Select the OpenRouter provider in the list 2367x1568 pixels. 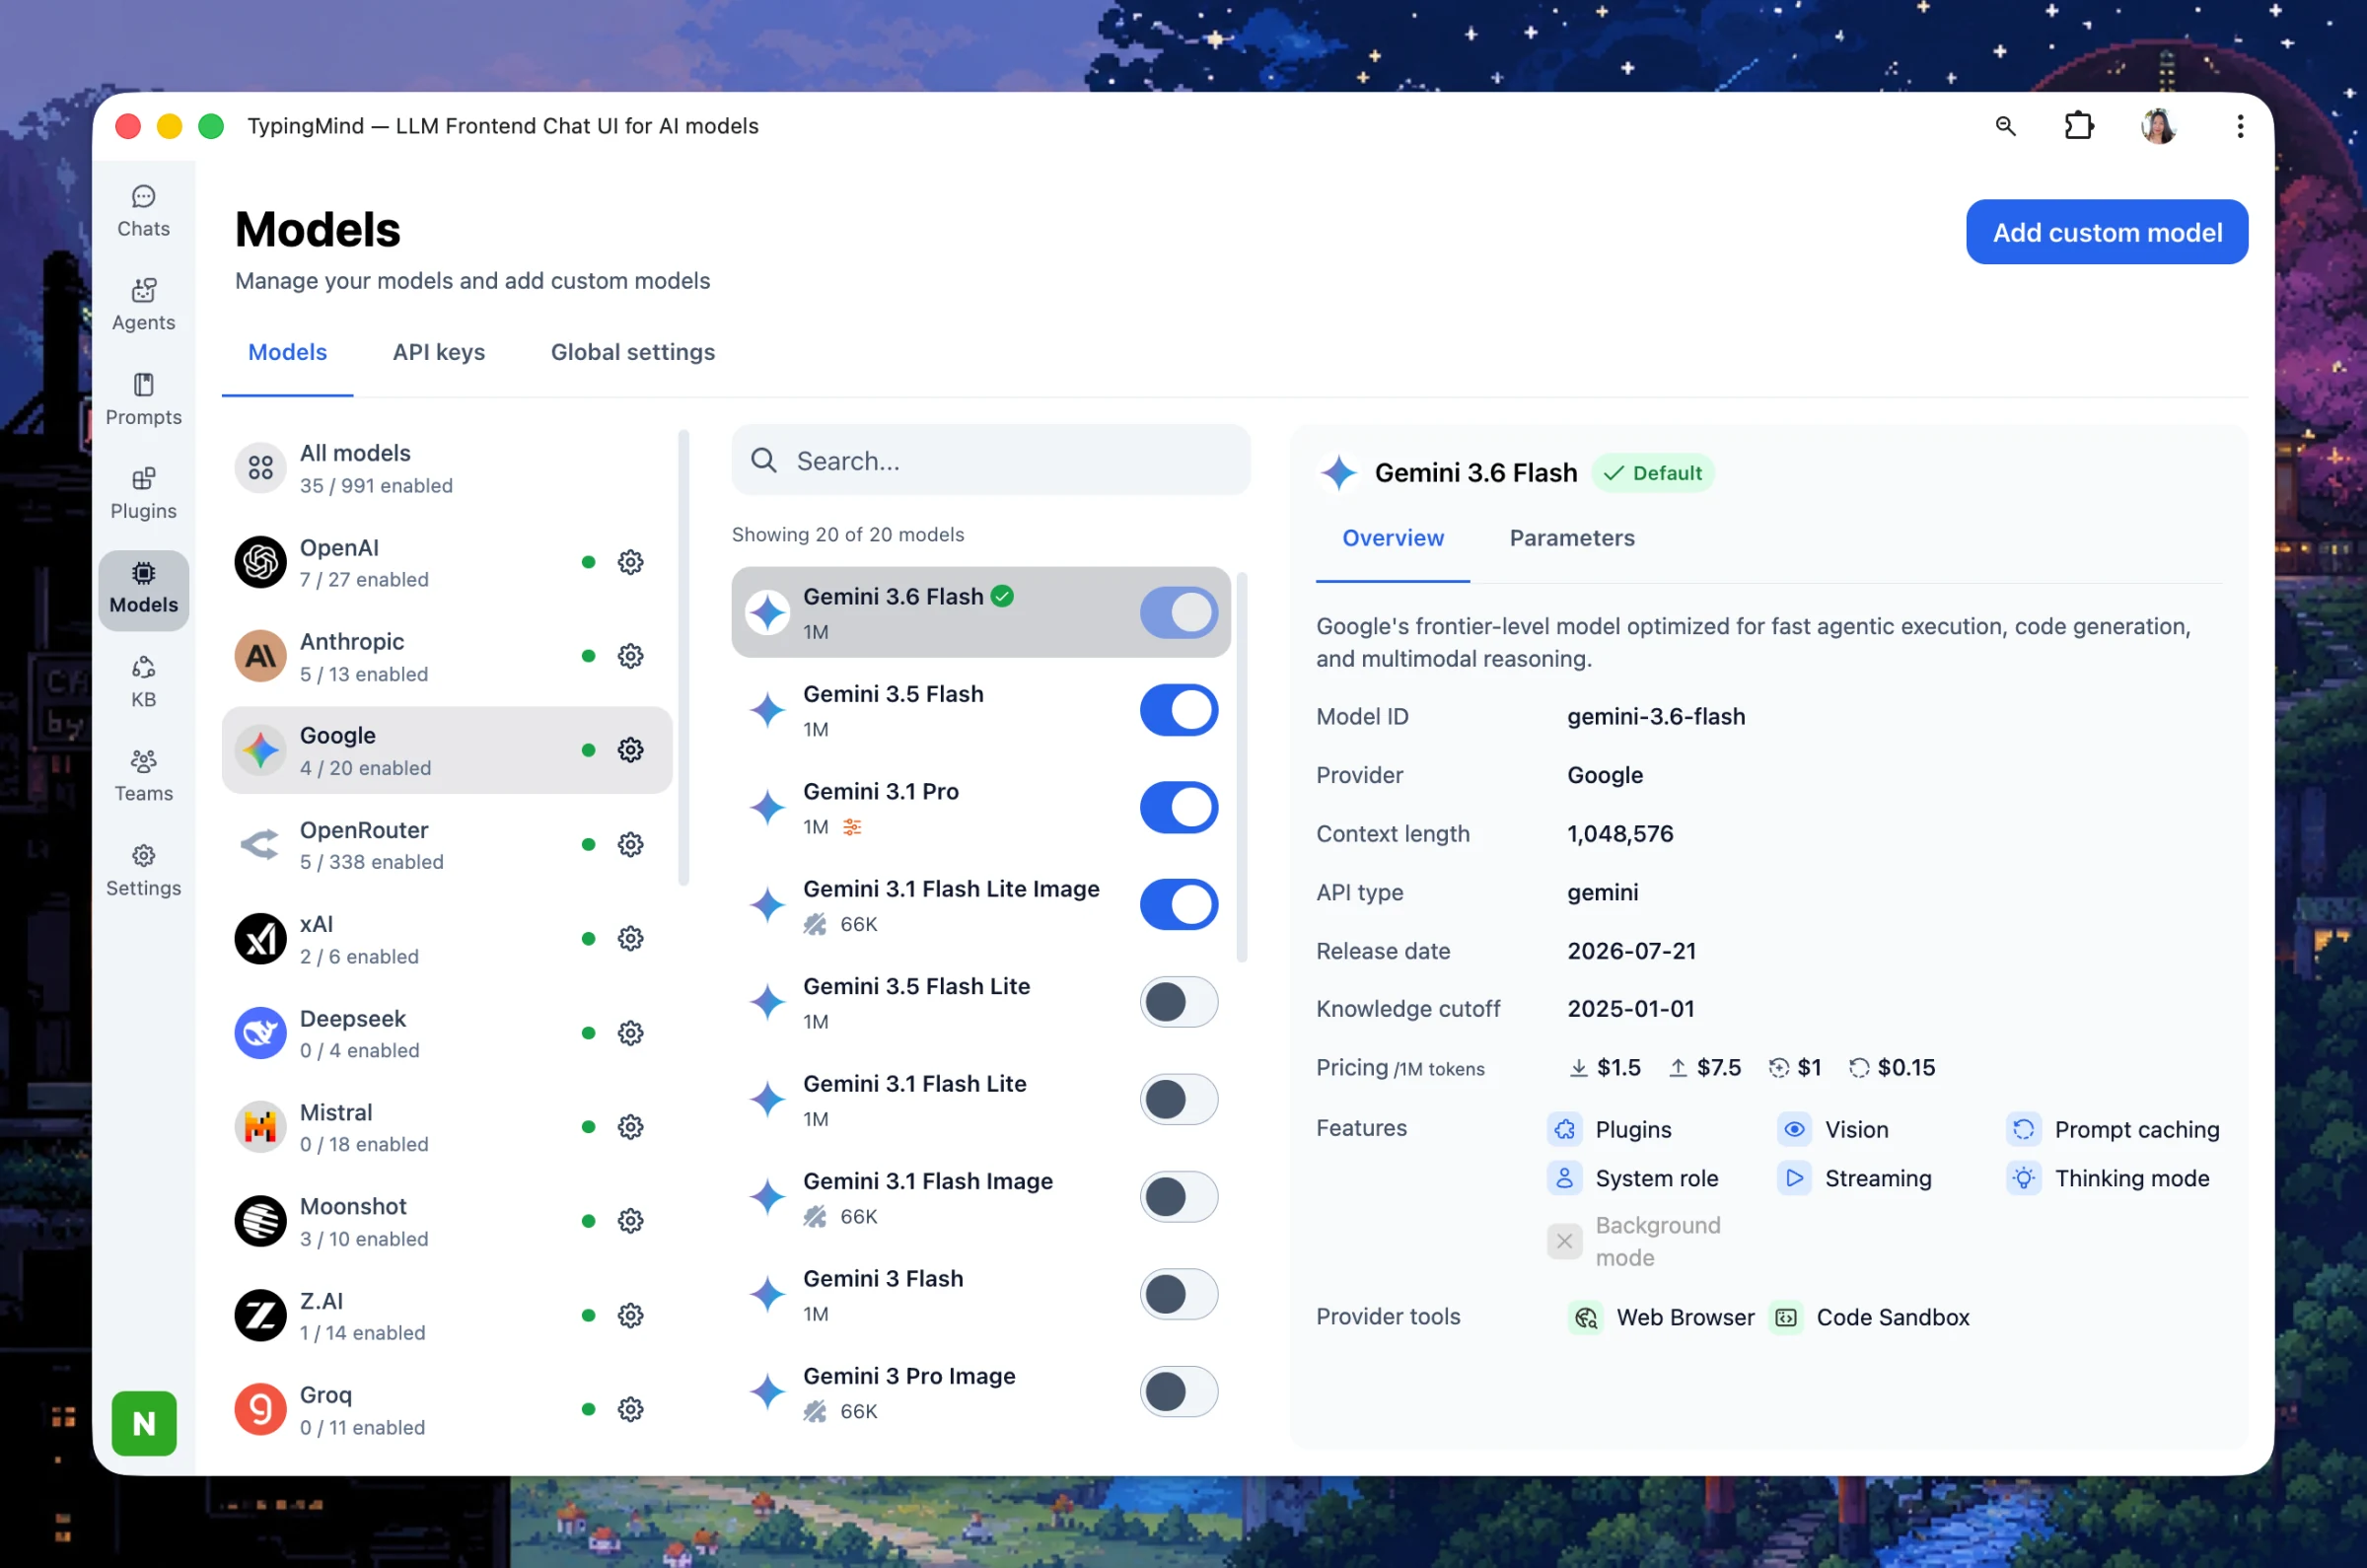pos(447,845)
